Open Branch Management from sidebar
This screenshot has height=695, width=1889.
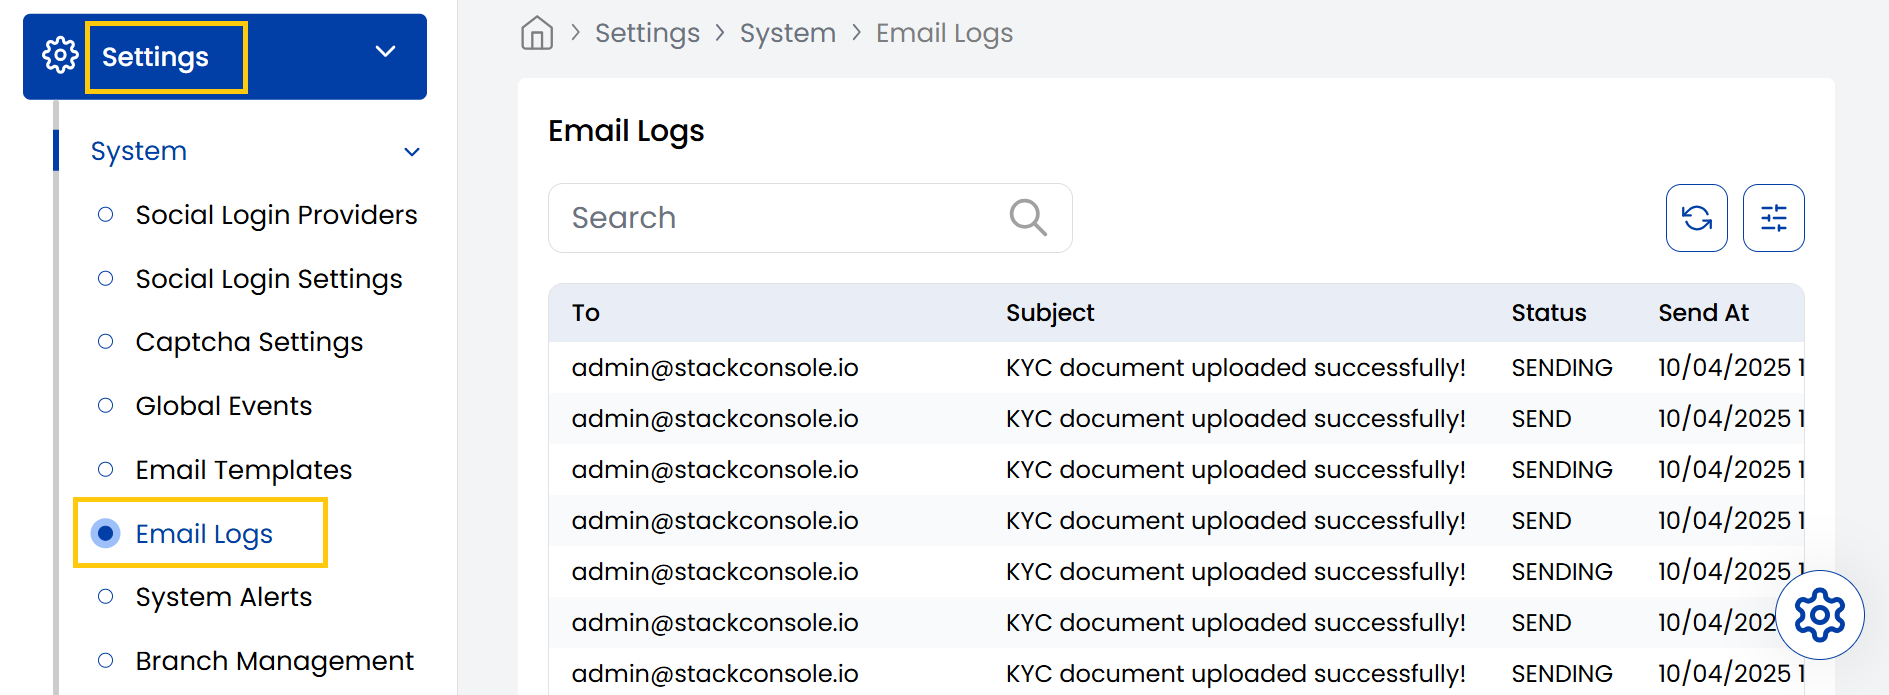(273, 660)
